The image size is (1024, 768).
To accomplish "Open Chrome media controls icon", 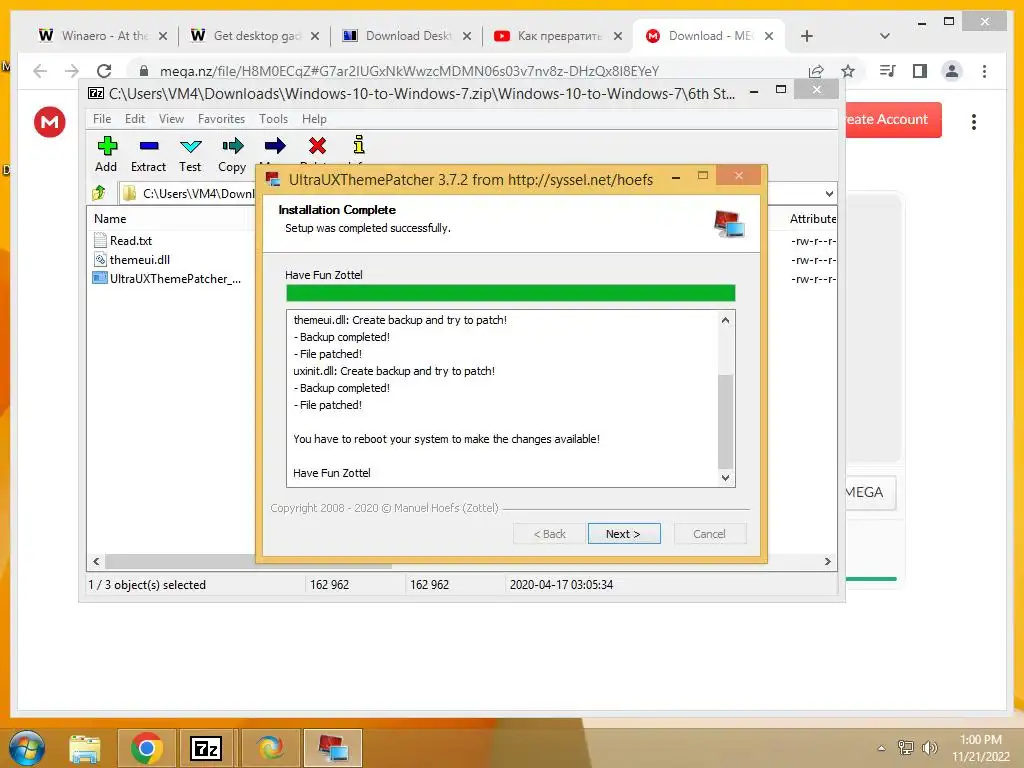I will tap(888, 71).
